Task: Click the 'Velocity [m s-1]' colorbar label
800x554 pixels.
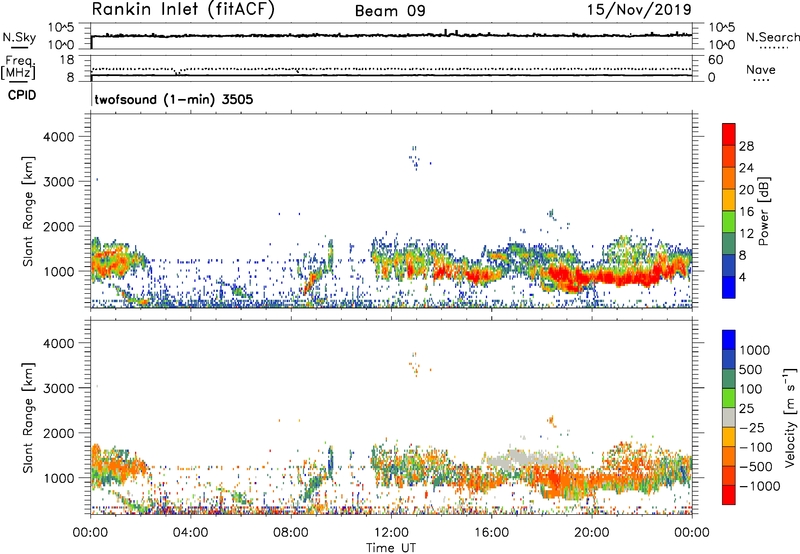Action: [x=791, y=417]
